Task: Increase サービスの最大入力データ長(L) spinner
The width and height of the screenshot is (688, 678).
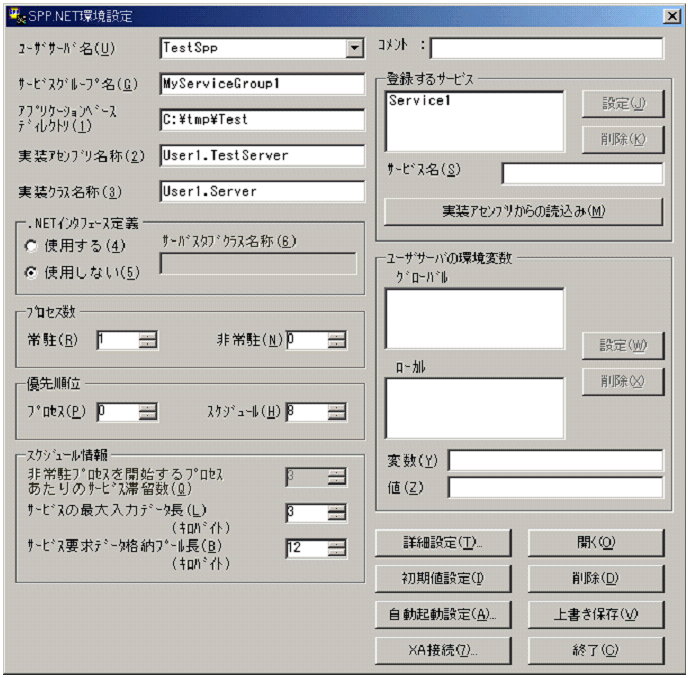Action: (x=337, y=508)
